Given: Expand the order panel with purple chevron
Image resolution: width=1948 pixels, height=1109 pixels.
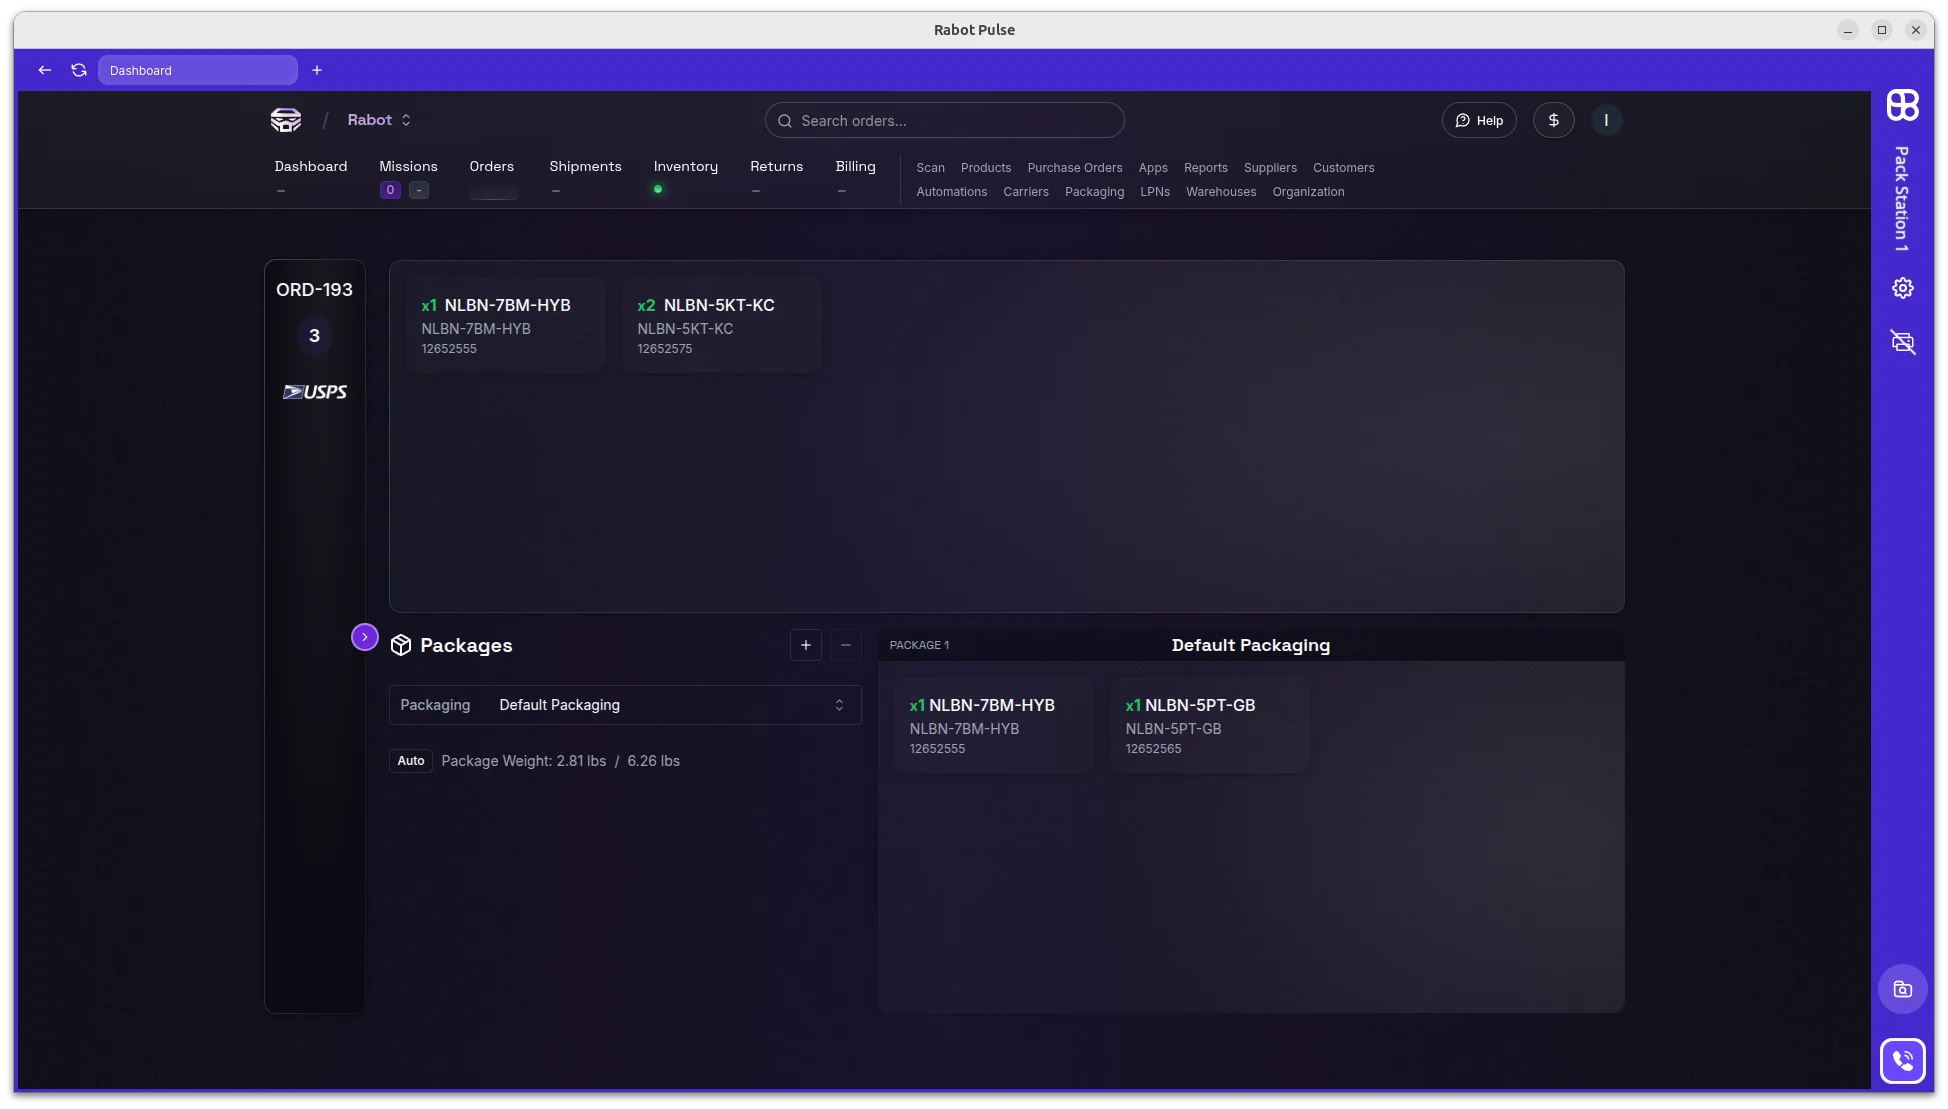Looking at the screenshot, I should [x=364, y=637].
